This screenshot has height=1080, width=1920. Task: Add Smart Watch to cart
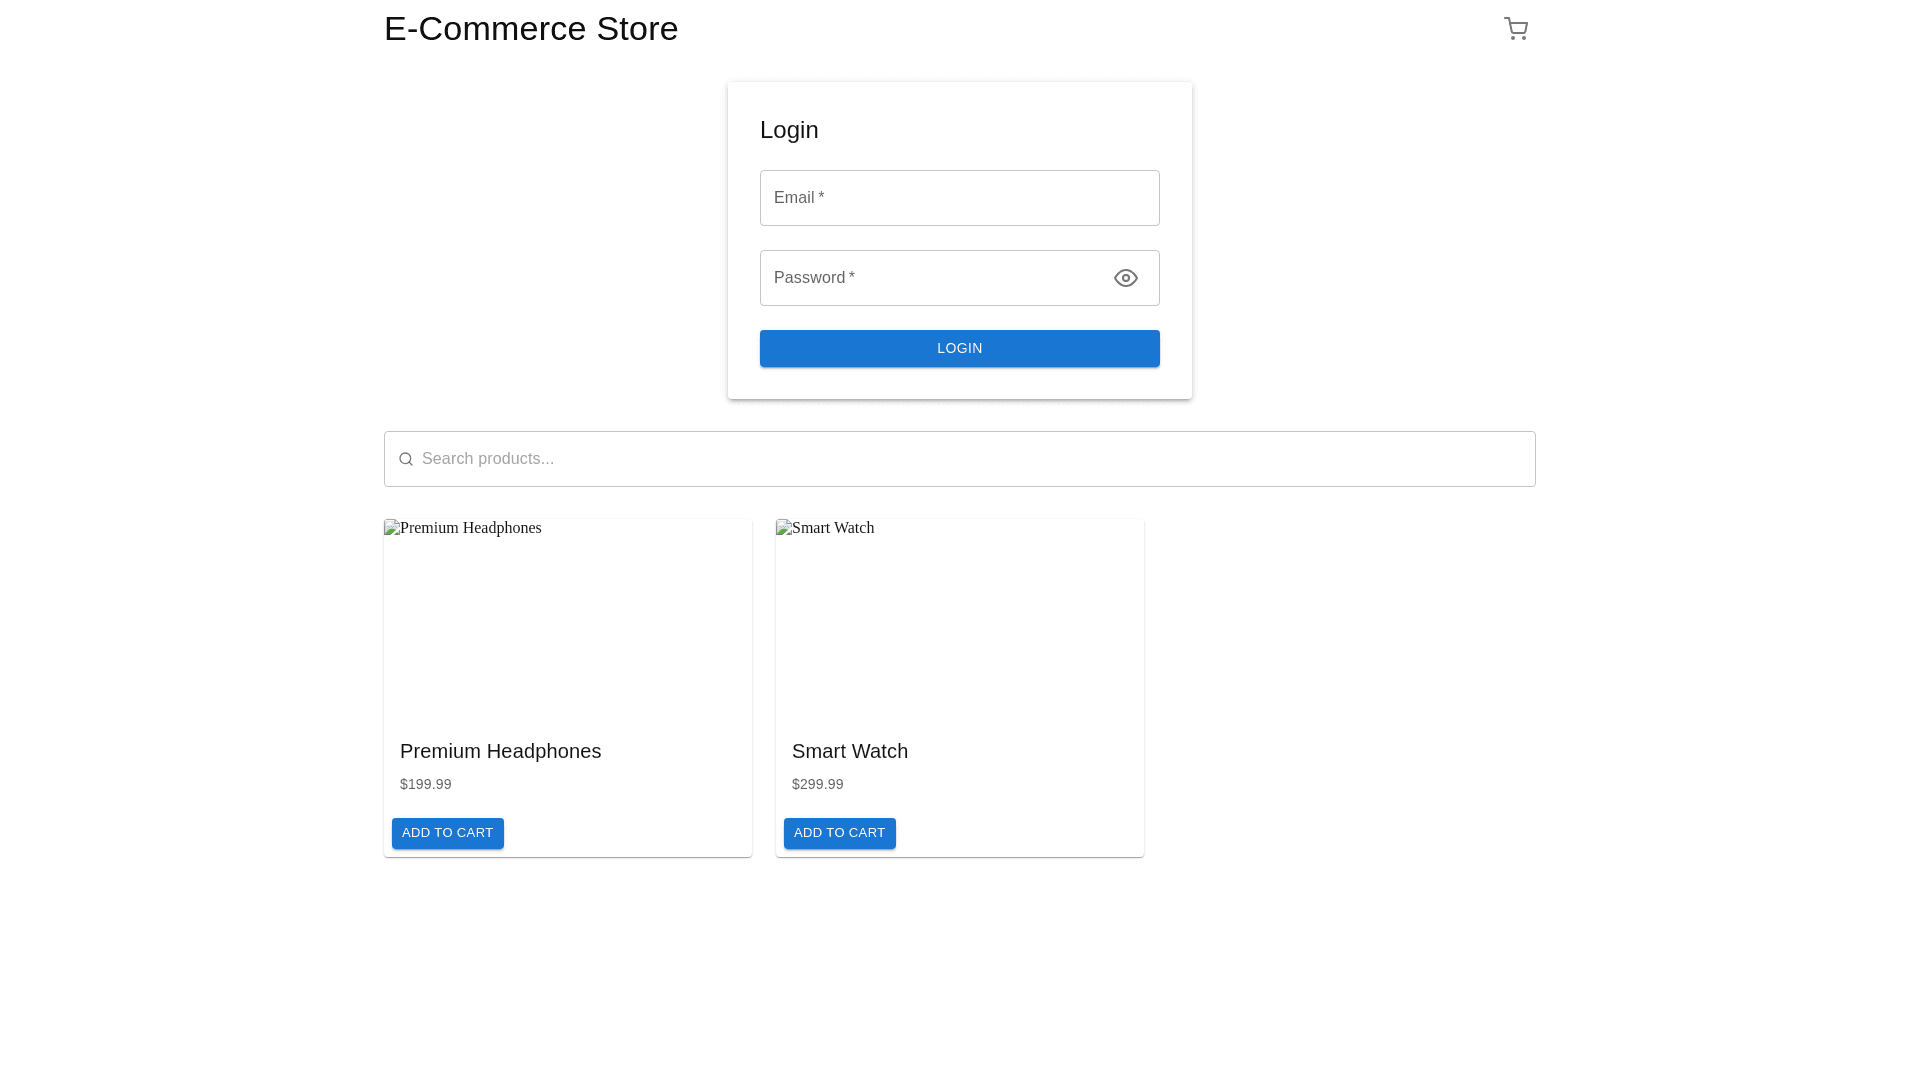pos(839,833)
